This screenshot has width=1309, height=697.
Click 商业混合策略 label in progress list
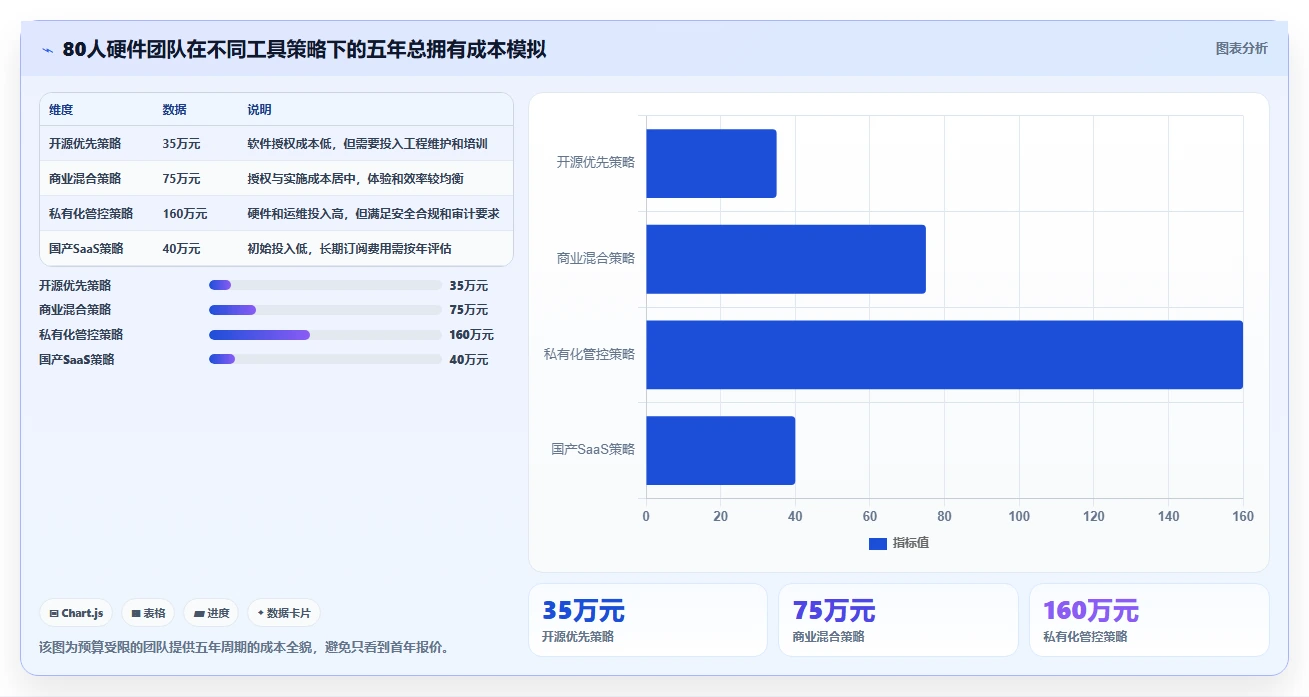point(75,310)
